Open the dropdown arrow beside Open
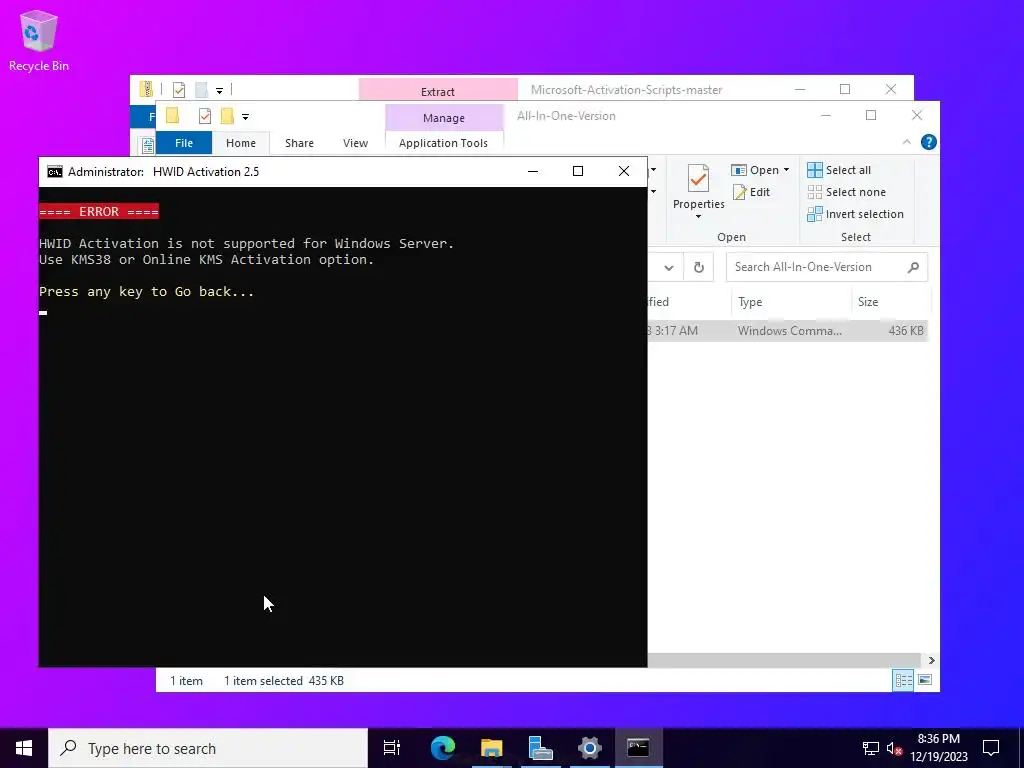This screenshot has width=1024, height=768. tap(786, 170)
